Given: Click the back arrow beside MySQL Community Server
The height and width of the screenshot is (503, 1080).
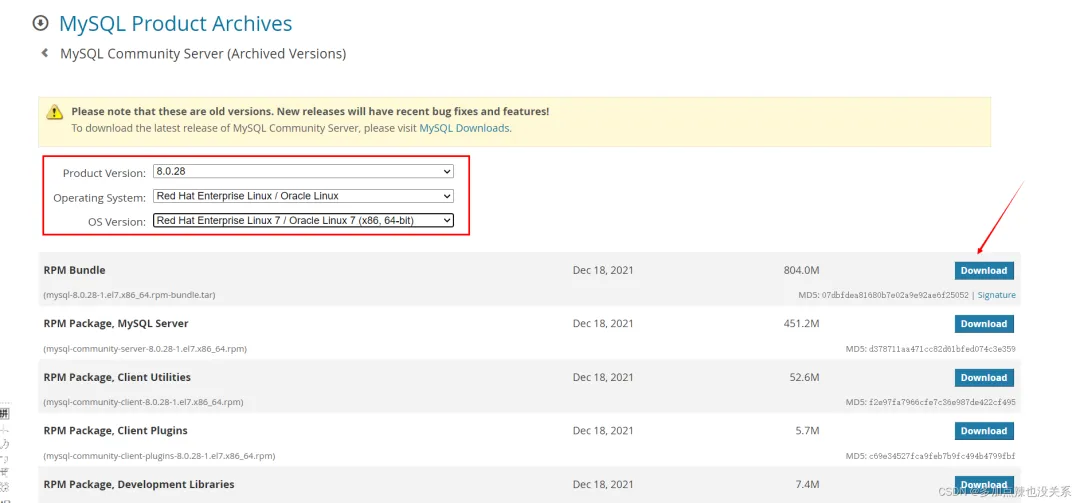Looking at the screenshot, I should tap(45, 53).
